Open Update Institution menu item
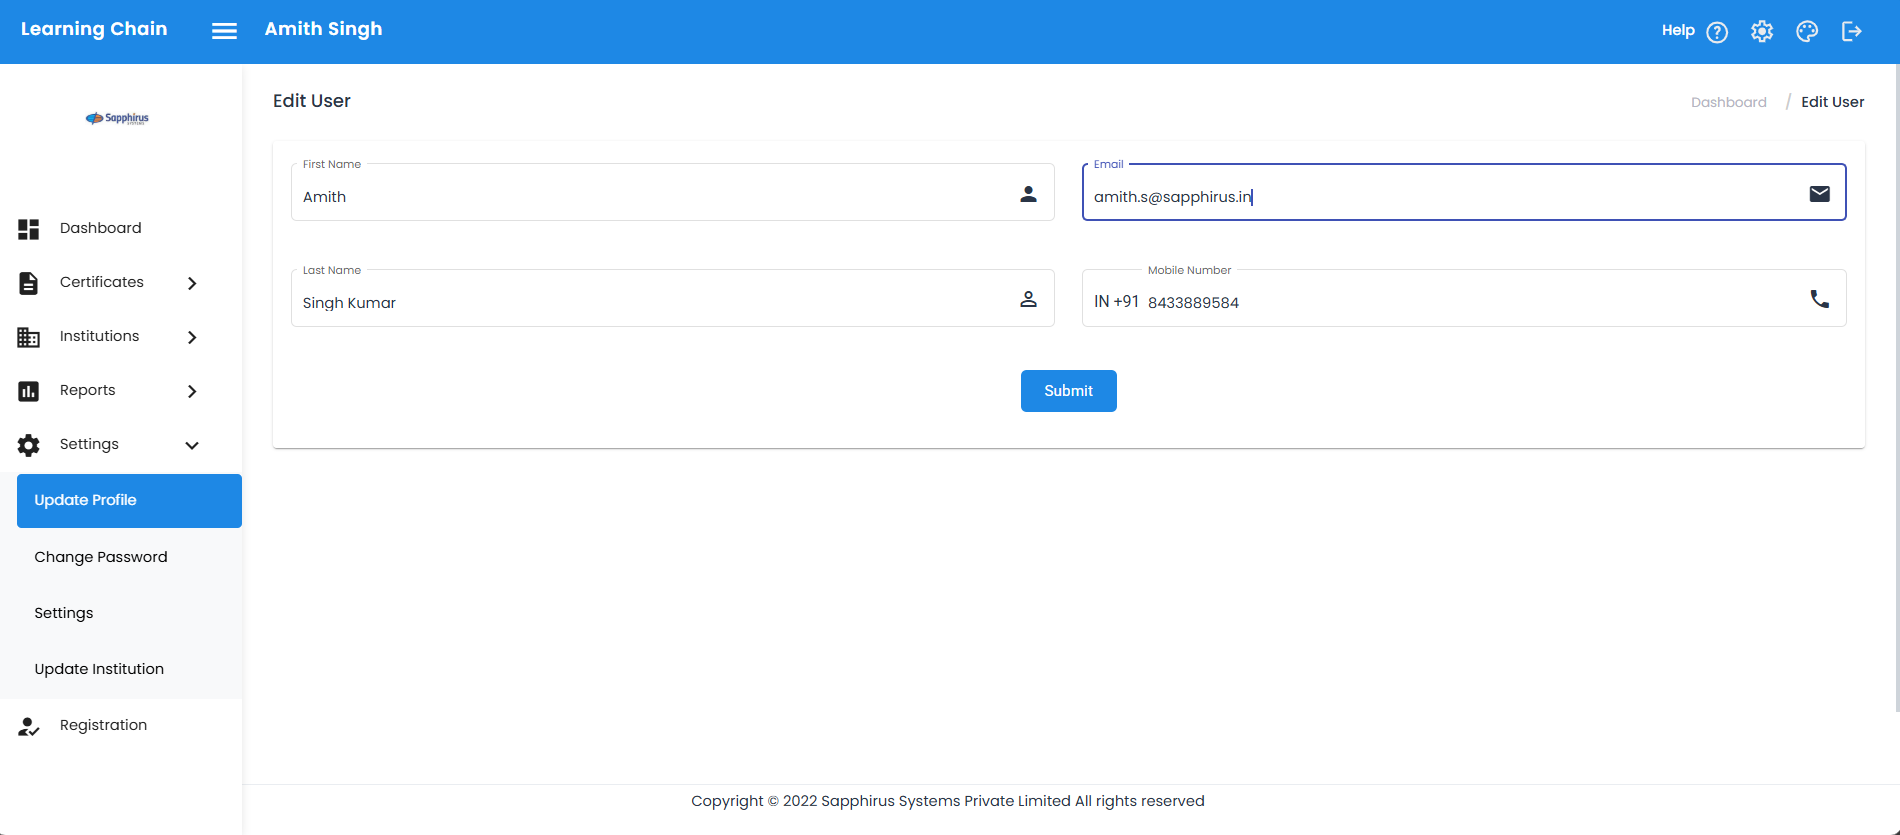 click(x=99, y=669)
